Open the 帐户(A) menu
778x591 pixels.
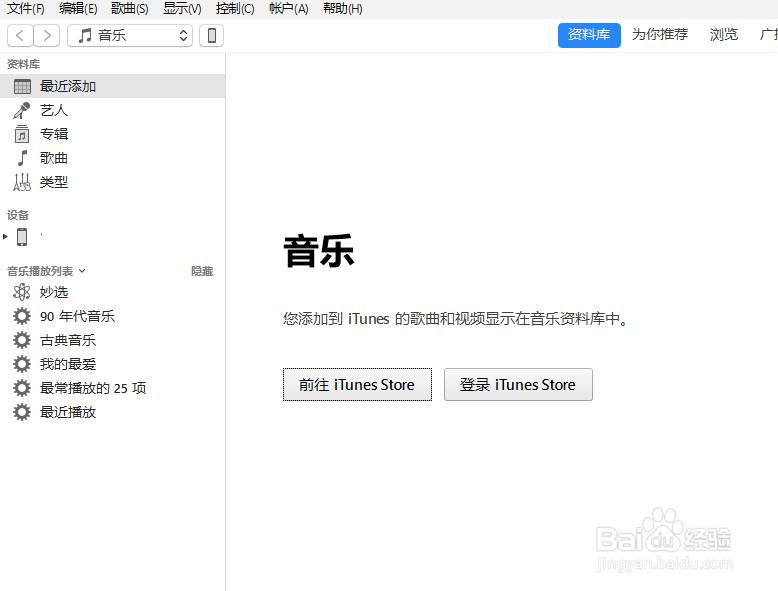(288, 8)
